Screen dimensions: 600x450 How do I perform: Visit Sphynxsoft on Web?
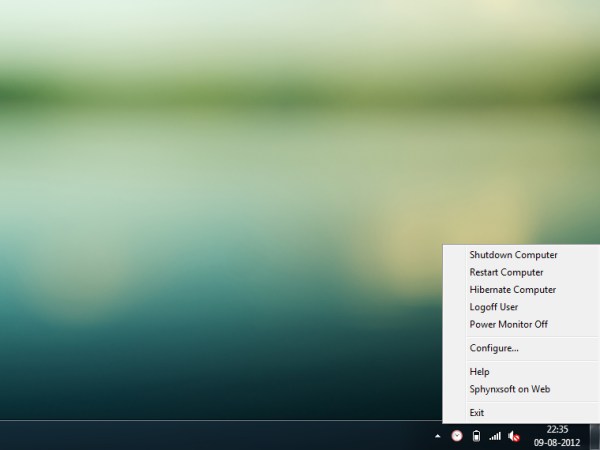522,390
